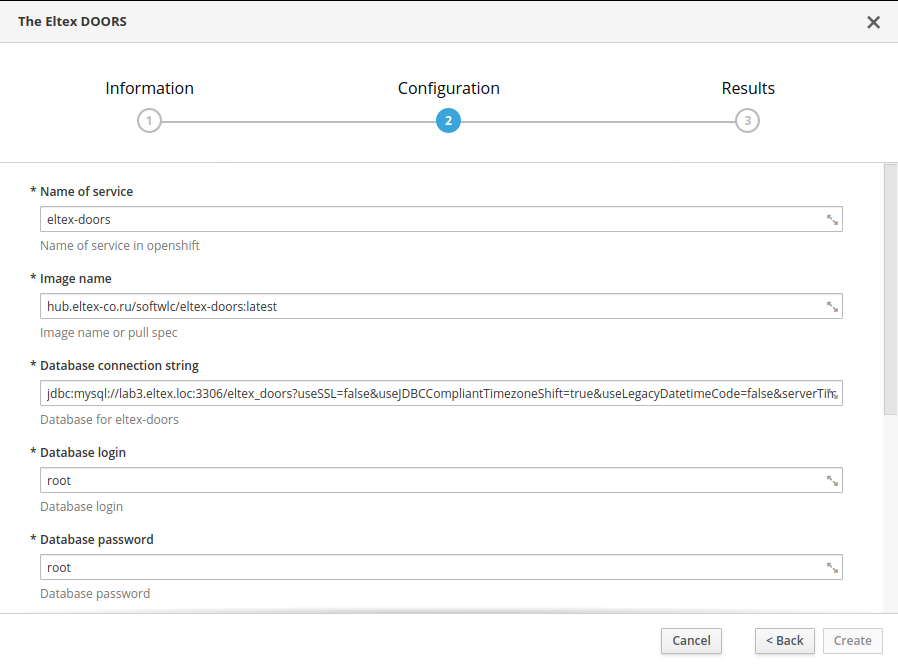898x669 pixels.
Task: Go to step 1 Information circle
Action: pos(149,121)
